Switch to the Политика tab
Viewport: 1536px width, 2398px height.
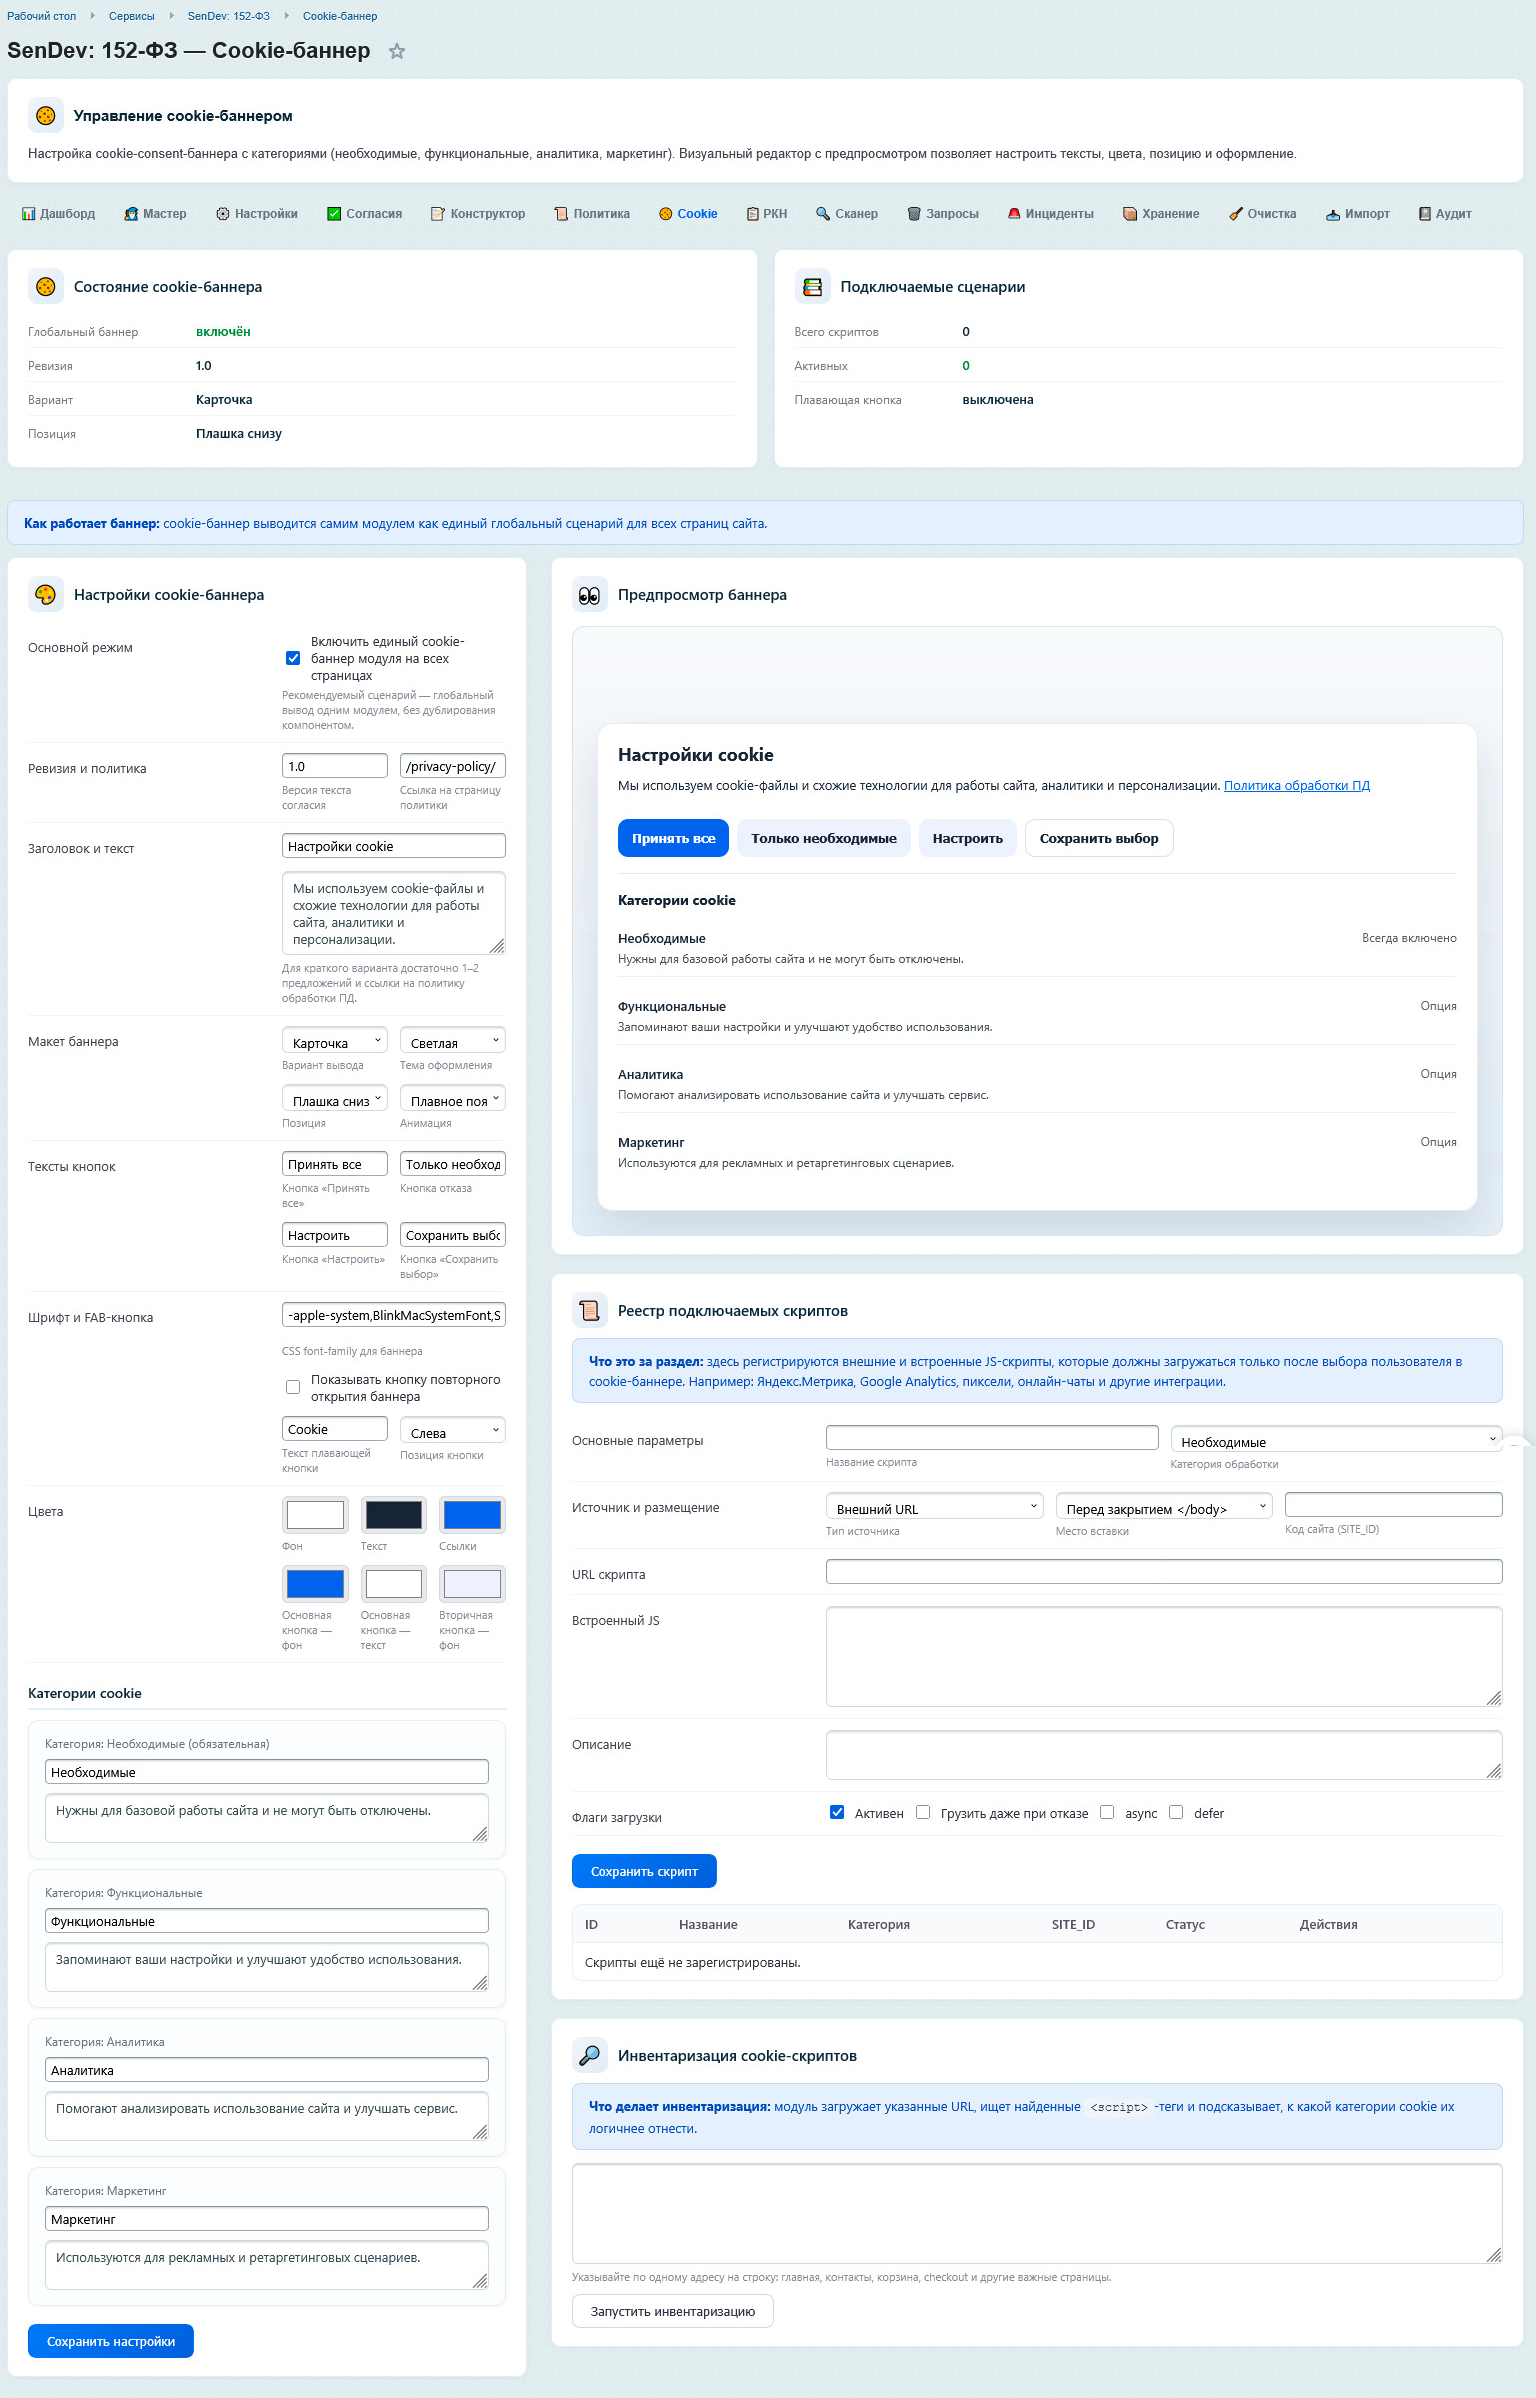pos(592,214)
